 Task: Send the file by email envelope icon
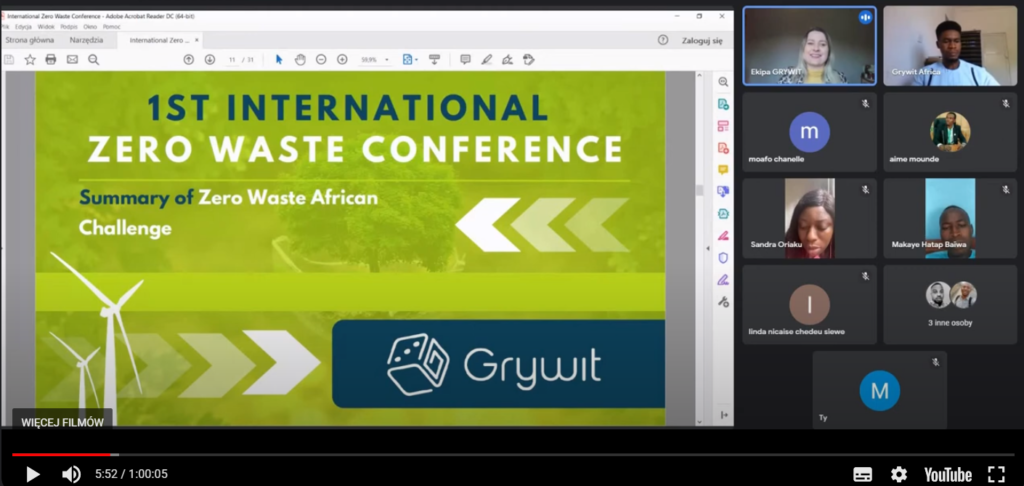pos(72,59)
